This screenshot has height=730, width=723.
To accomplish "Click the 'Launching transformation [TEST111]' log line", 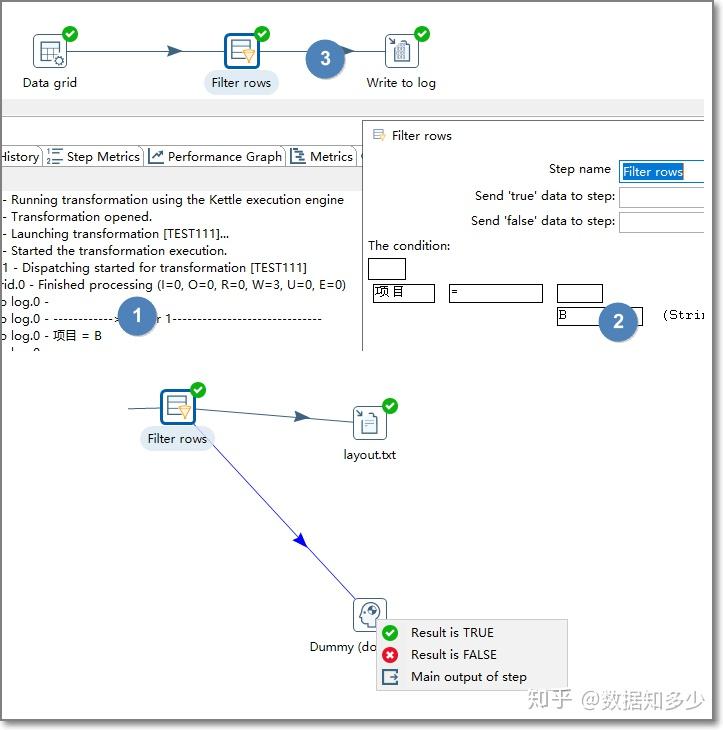I will (115, 234).
